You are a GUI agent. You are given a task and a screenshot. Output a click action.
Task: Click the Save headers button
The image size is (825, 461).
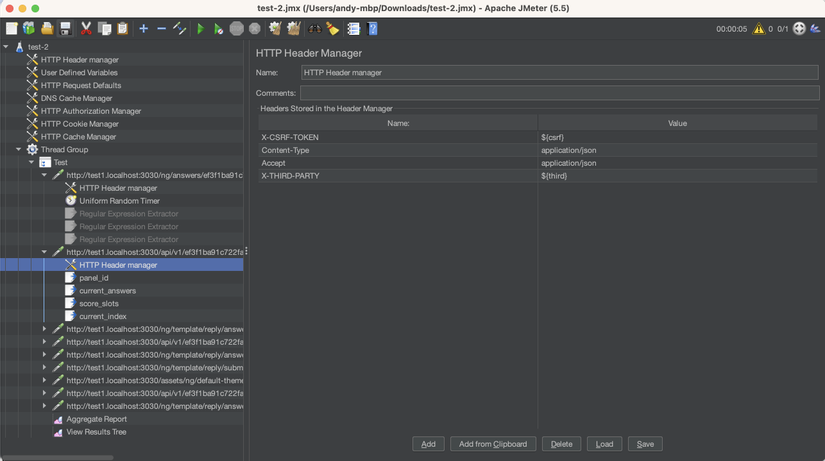645,444
